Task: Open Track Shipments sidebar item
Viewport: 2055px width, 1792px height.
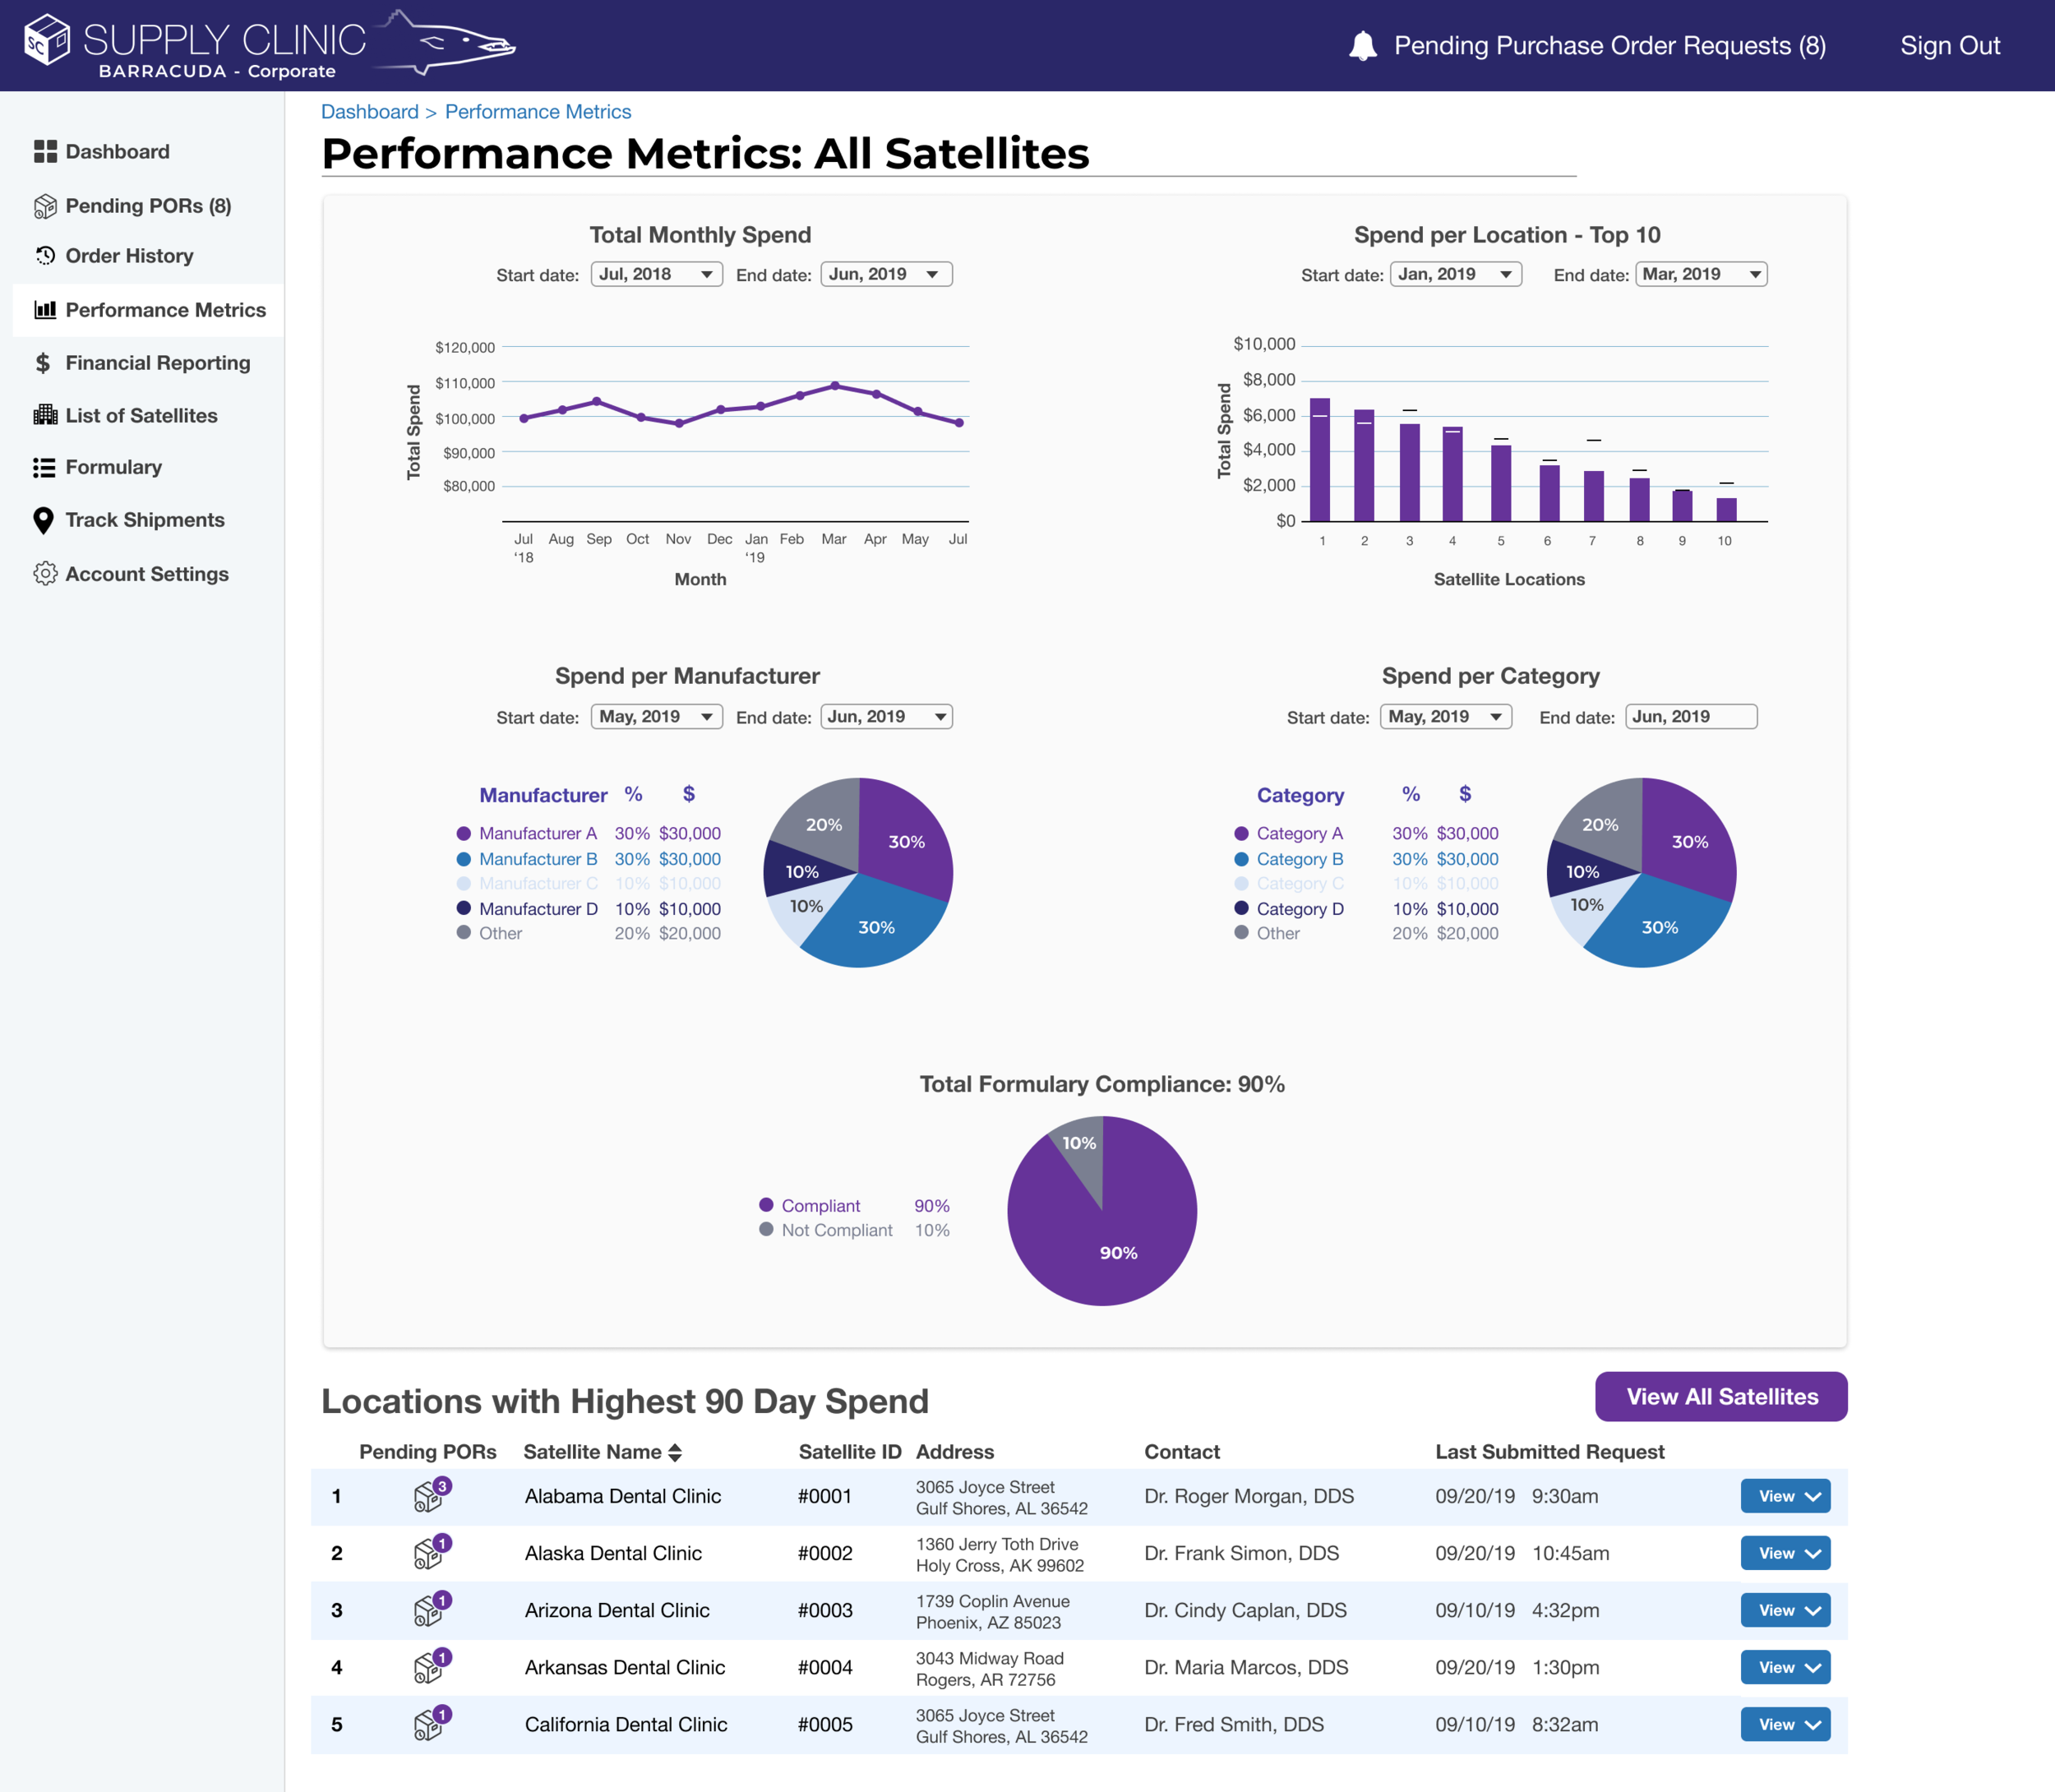Action: coord(129,520)
